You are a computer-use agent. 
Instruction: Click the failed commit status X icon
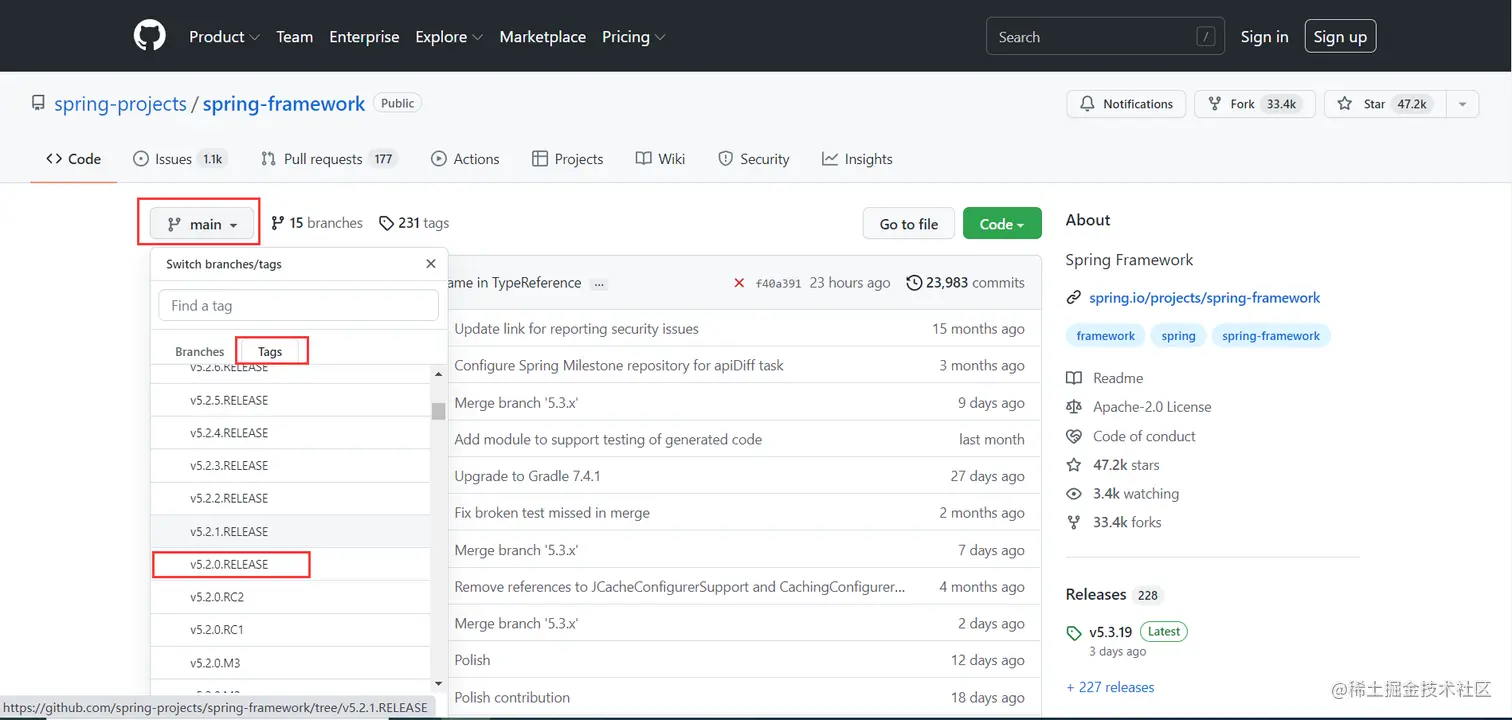point(739,283)
